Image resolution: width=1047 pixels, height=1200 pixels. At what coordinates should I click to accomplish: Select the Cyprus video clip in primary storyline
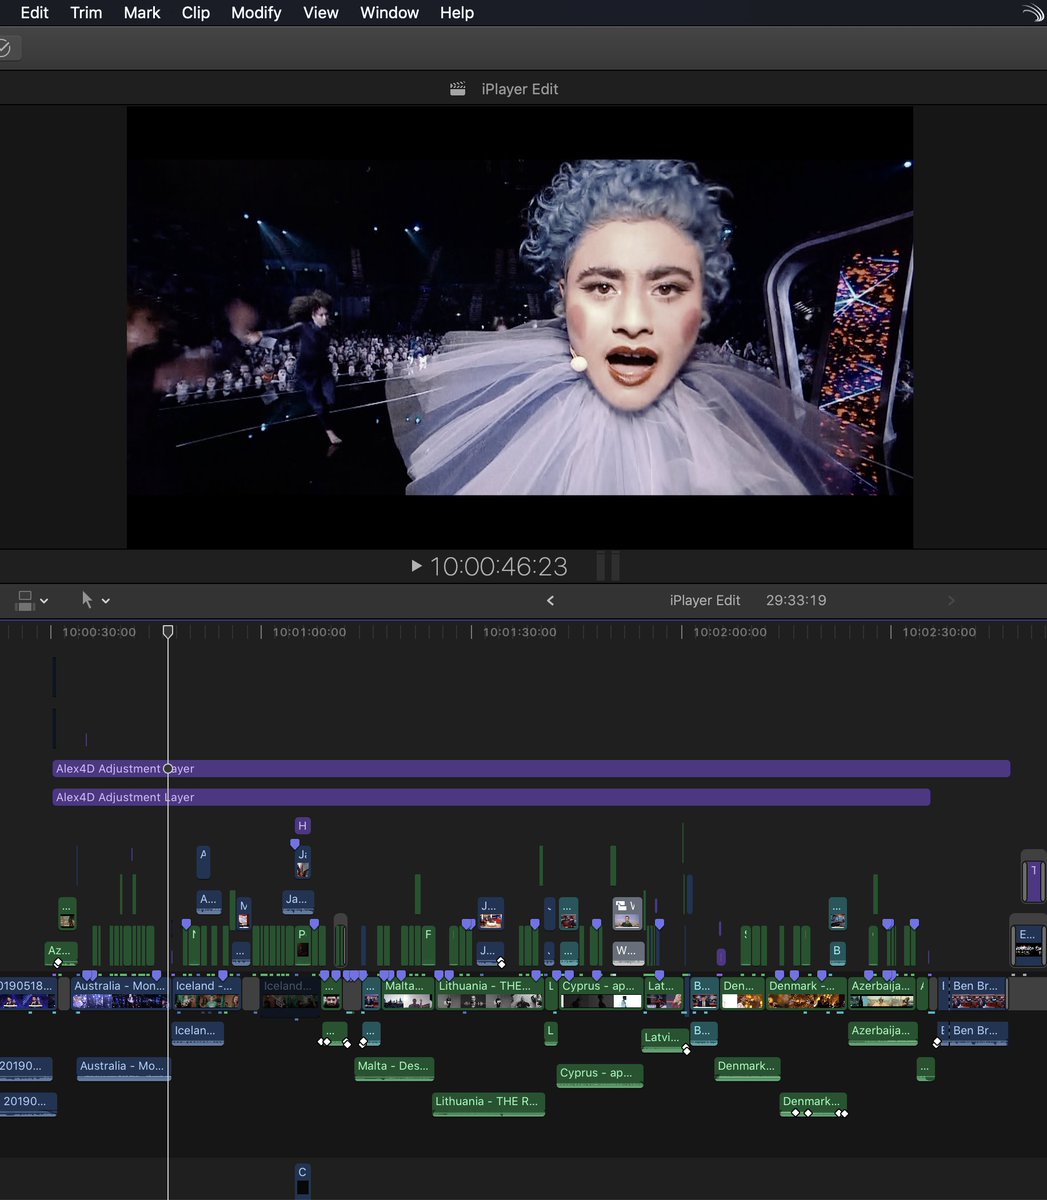click(x=601, y=993)
